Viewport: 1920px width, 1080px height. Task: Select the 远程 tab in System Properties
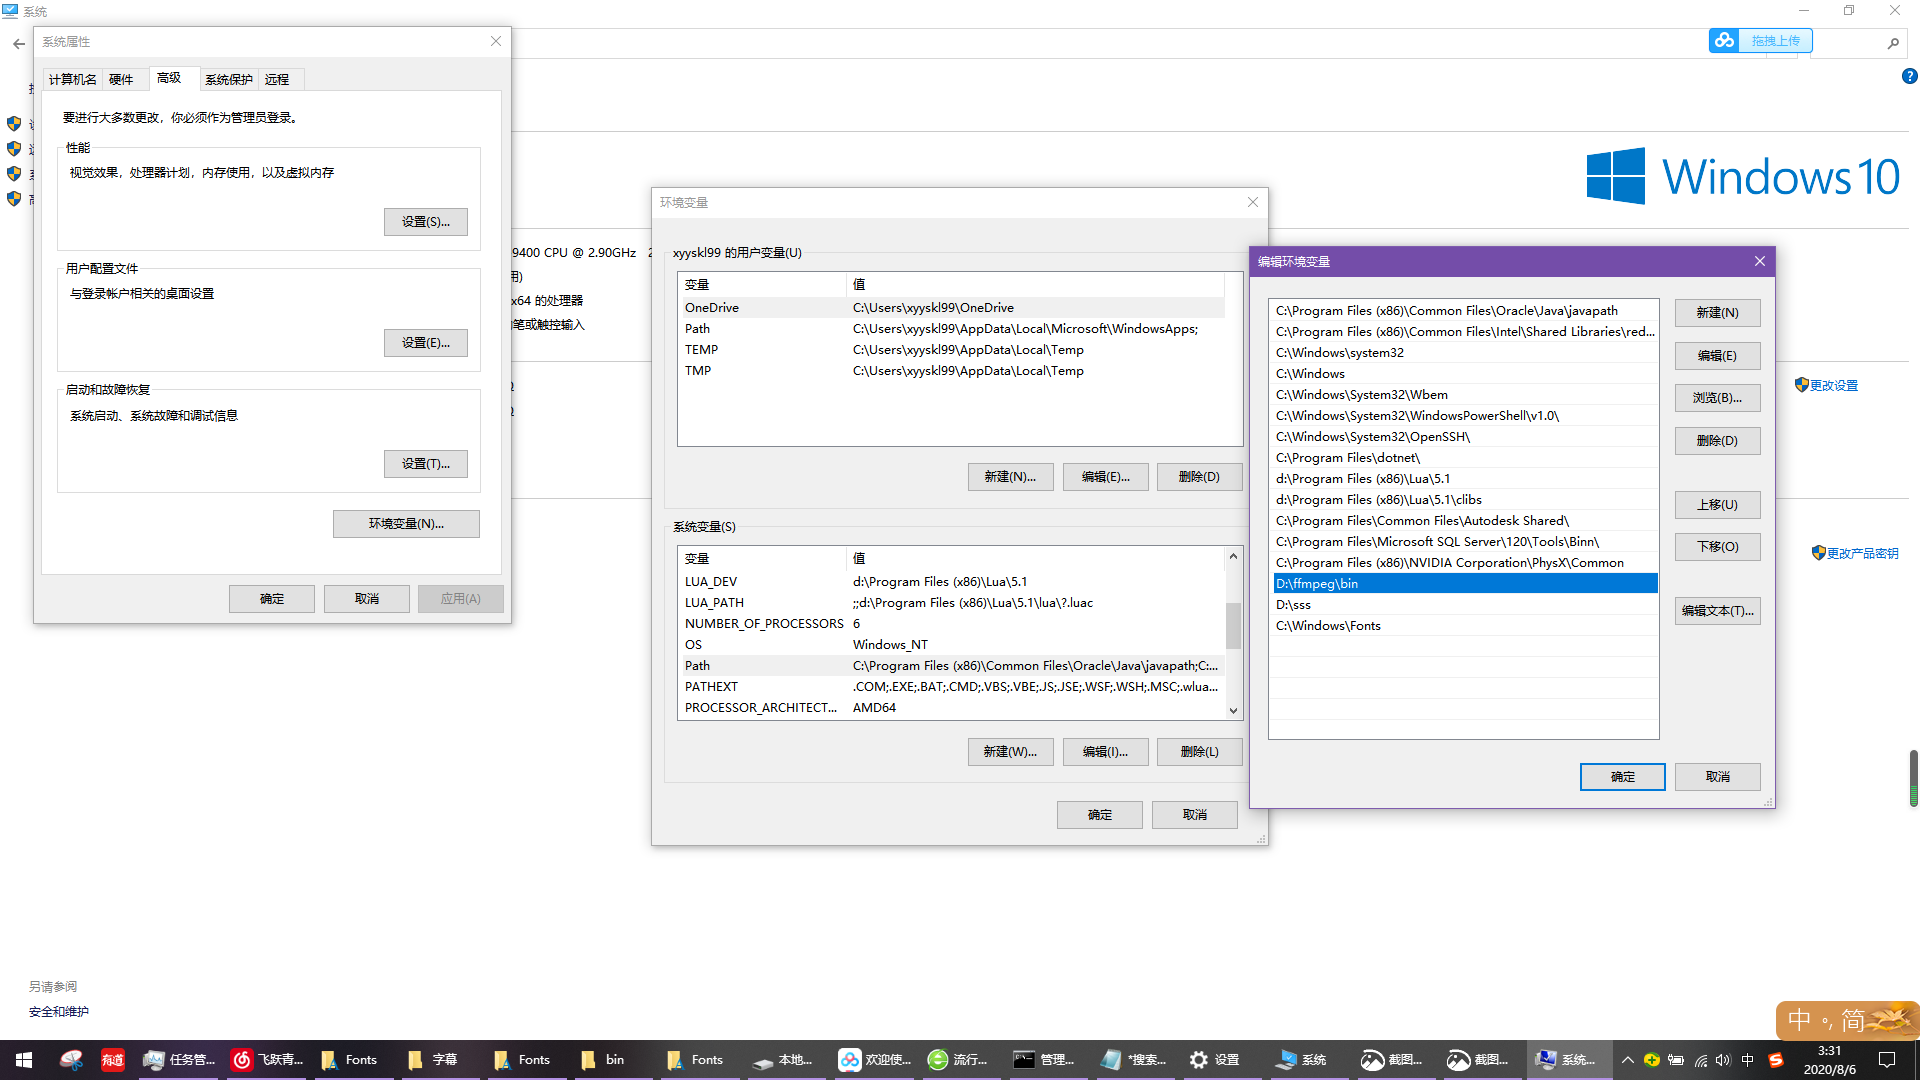point(280,79)
